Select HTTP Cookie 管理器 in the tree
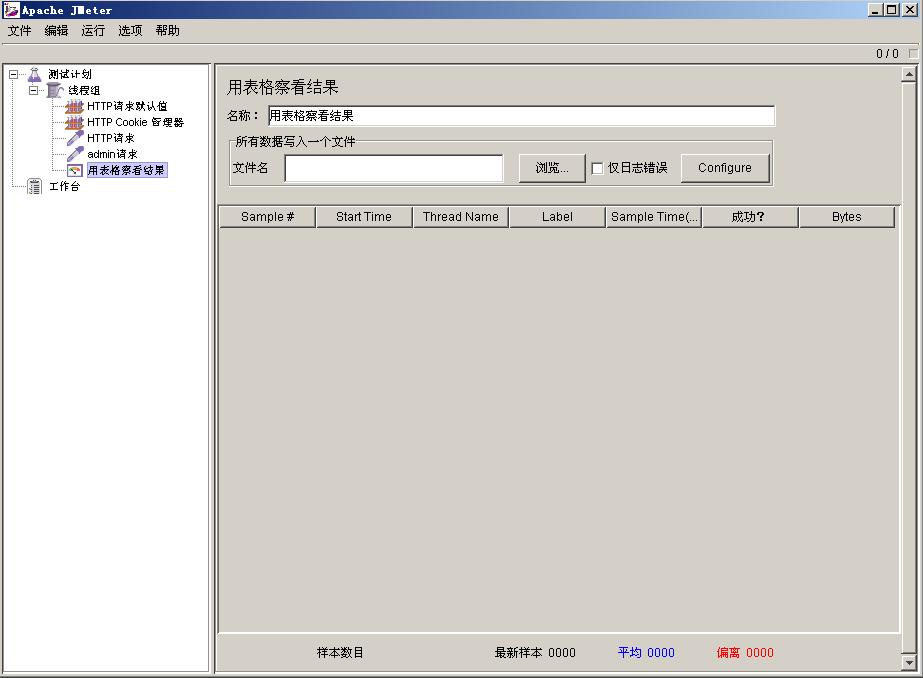The image size is (923, 678). (135, 122)
